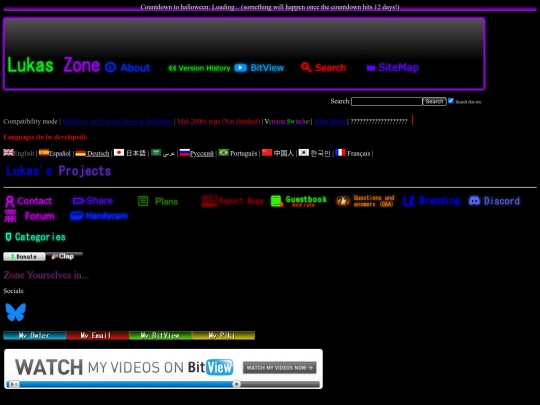Click the first blue My badge
The image size is (540, 405).
(34, 335)
